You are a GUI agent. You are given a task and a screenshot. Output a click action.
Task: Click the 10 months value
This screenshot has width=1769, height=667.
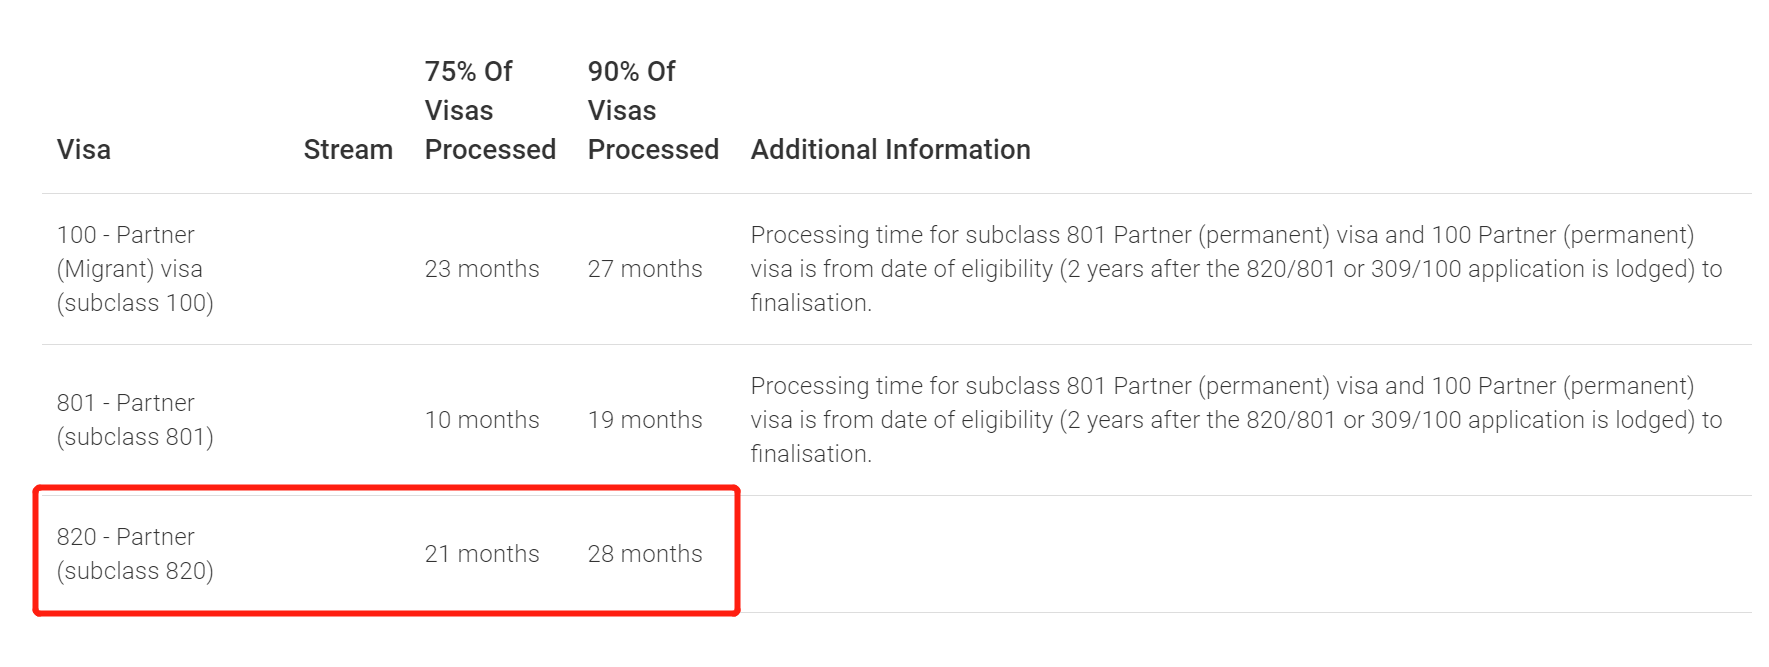click(482, 420)
